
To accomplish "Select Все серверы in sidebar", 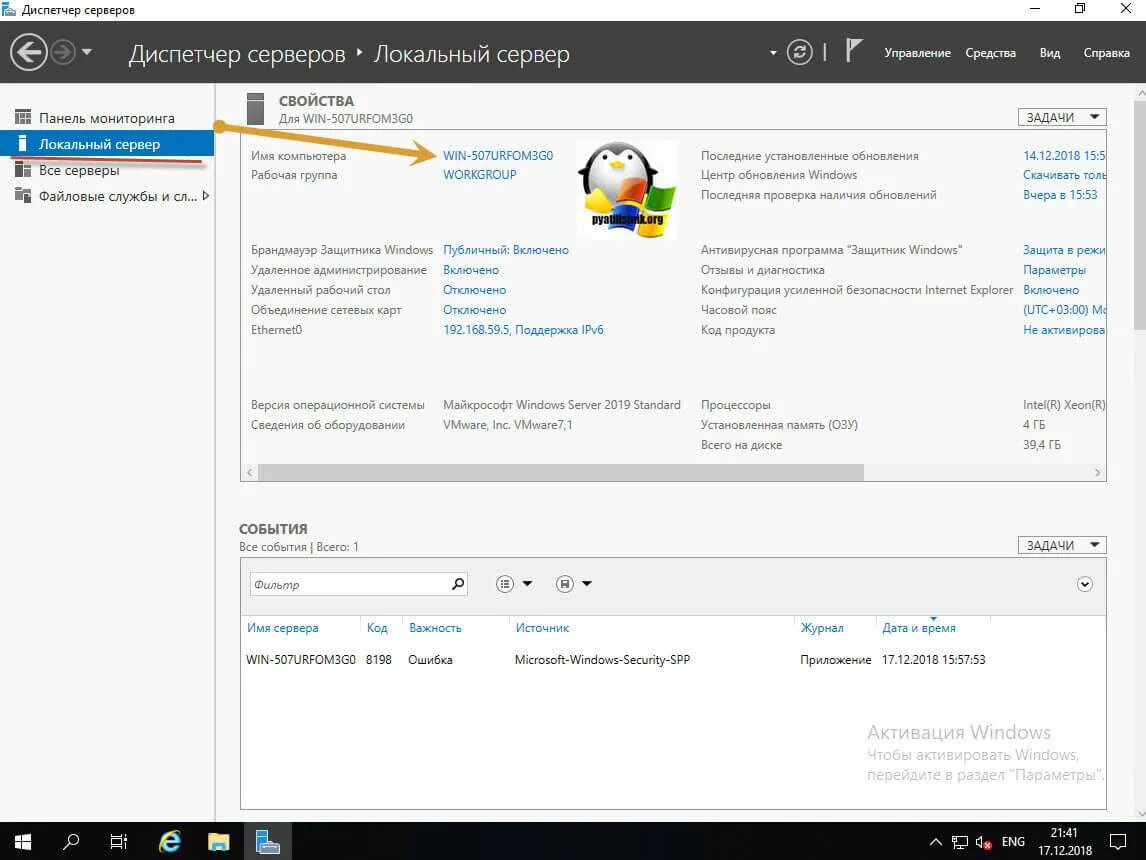I will (x=107, y=170).
